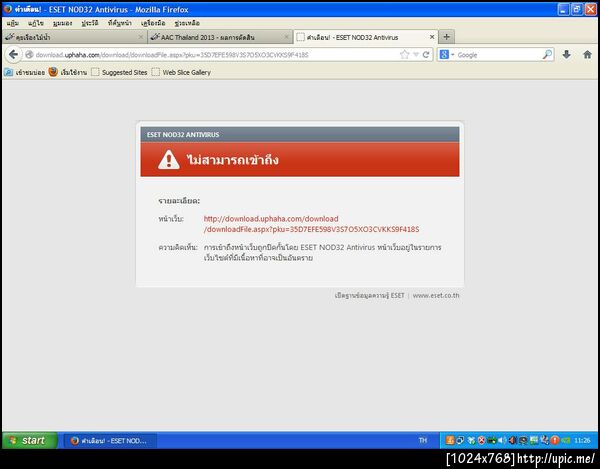Open the เครื่องมือ (Tools) menu
Viewport: 600px width, 469px height.
click(153, 23)
